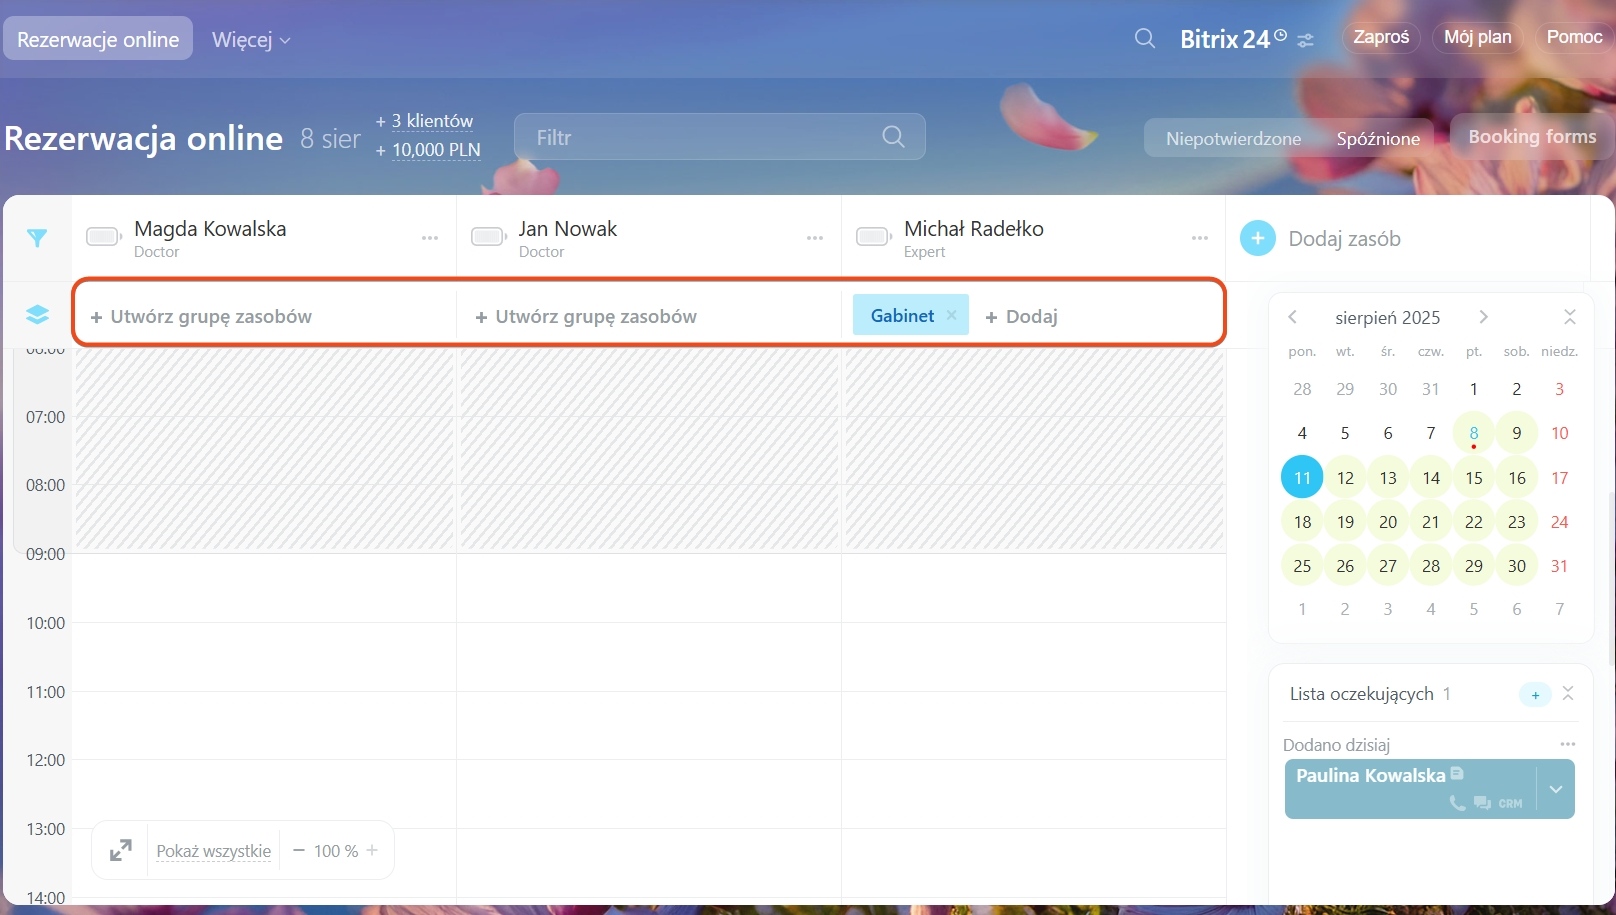Switch to the Spóźnione filter tab

1378,138
